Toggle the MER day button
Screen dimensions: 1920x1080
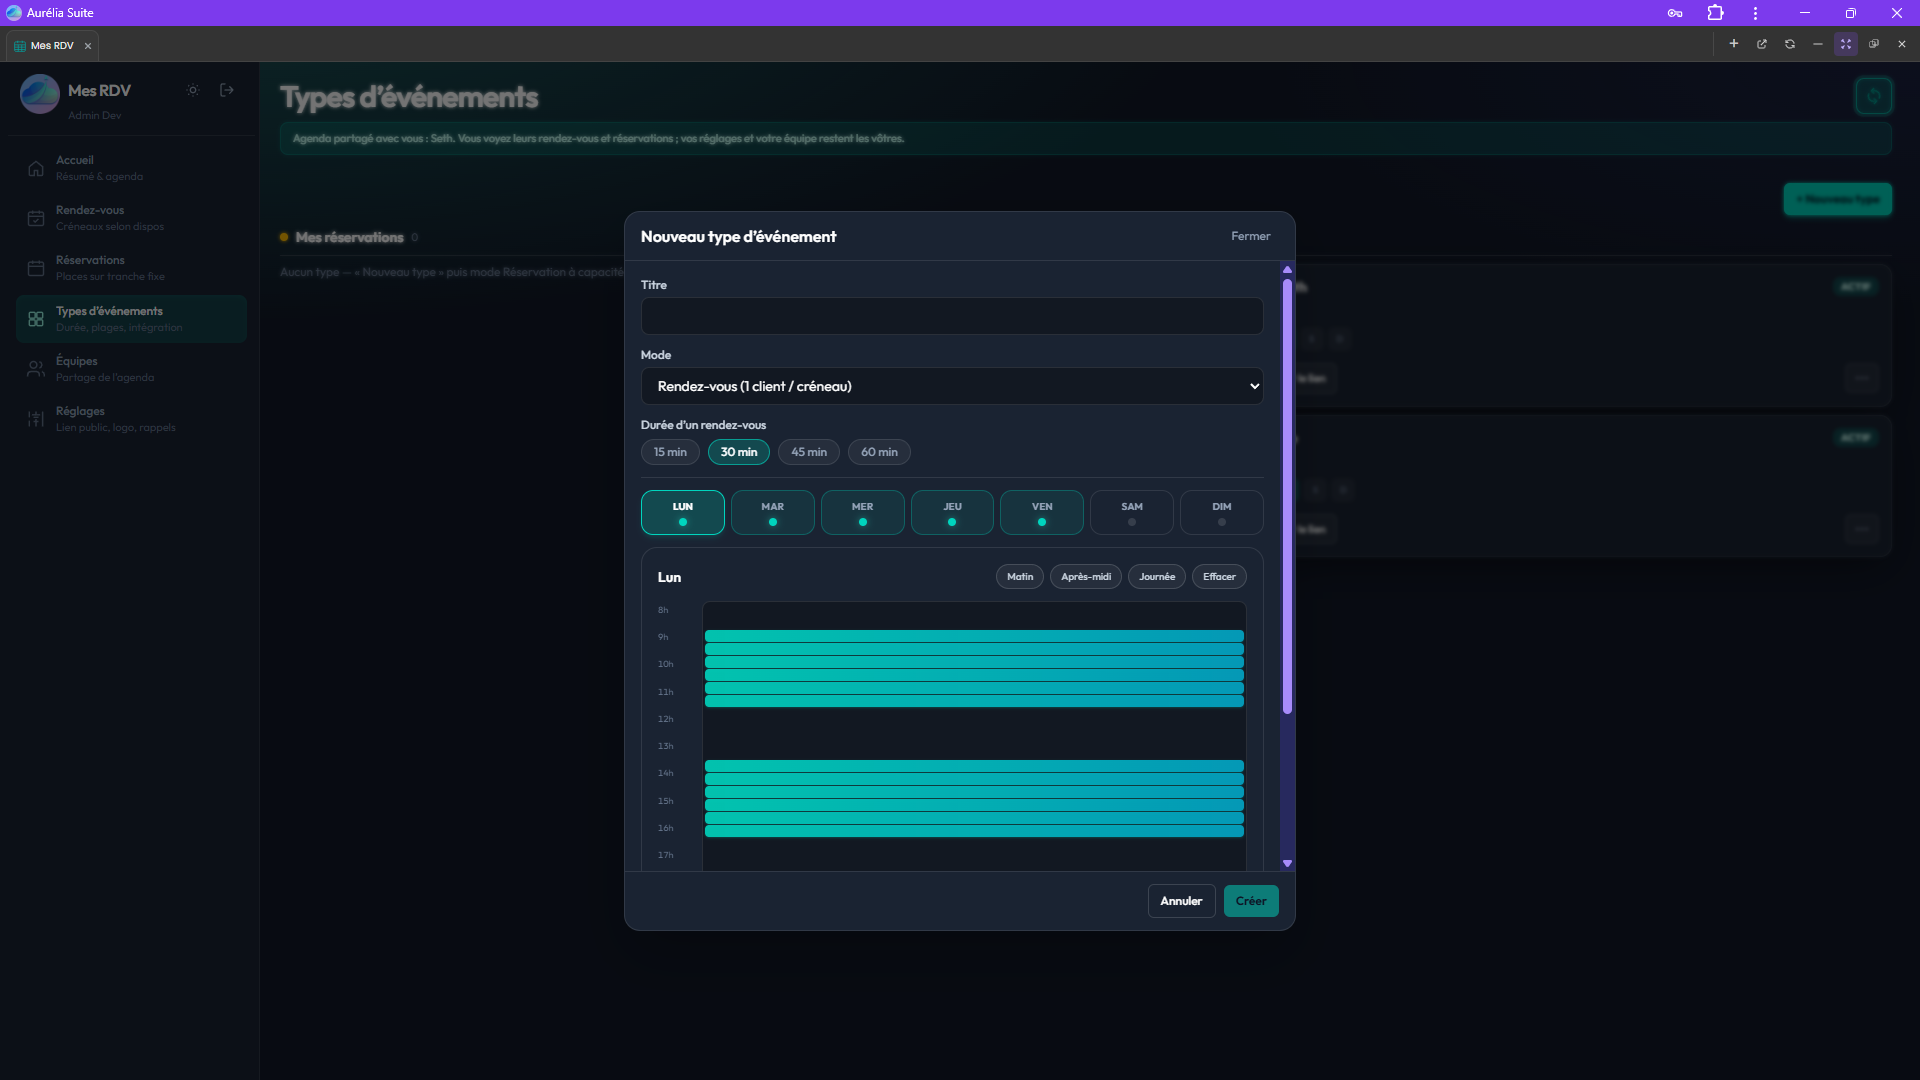click(x=863, y=513)
